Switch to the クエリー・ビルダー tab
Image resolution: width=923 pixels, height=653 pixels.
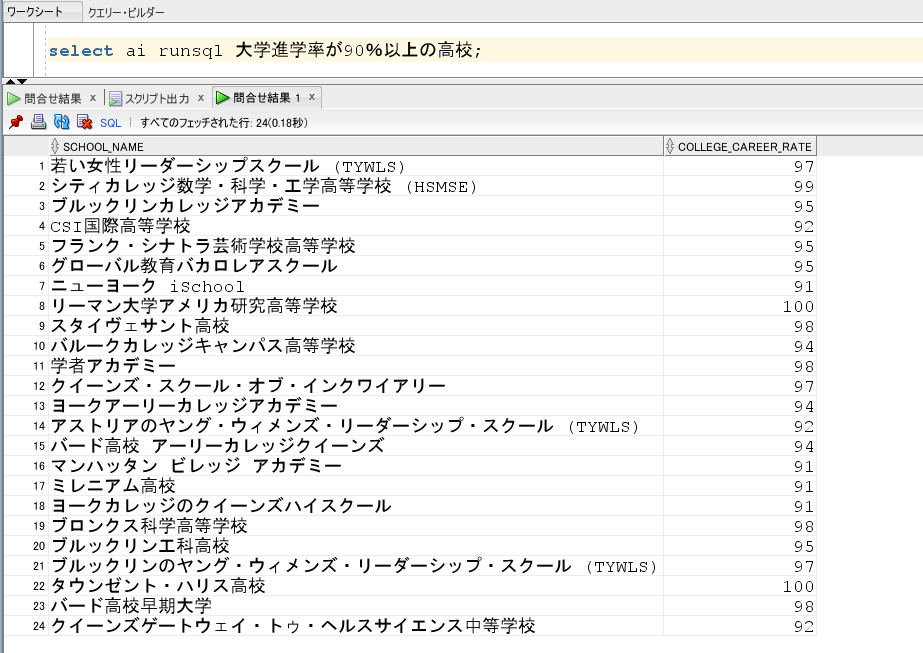coord(126,13)
